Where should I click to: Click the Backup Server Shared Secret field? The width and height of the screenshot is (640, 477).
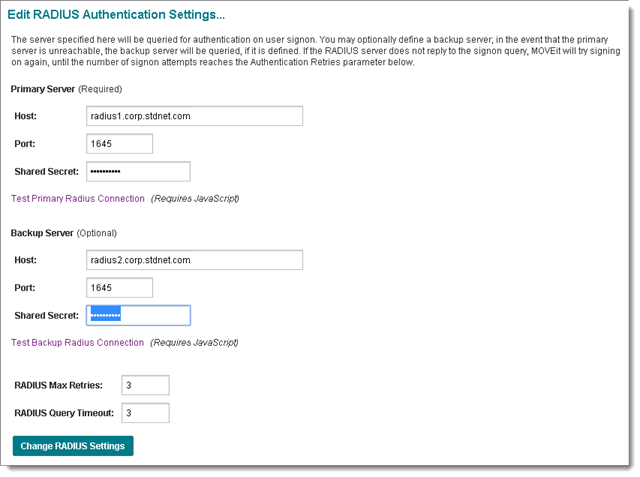coord(138,316)
